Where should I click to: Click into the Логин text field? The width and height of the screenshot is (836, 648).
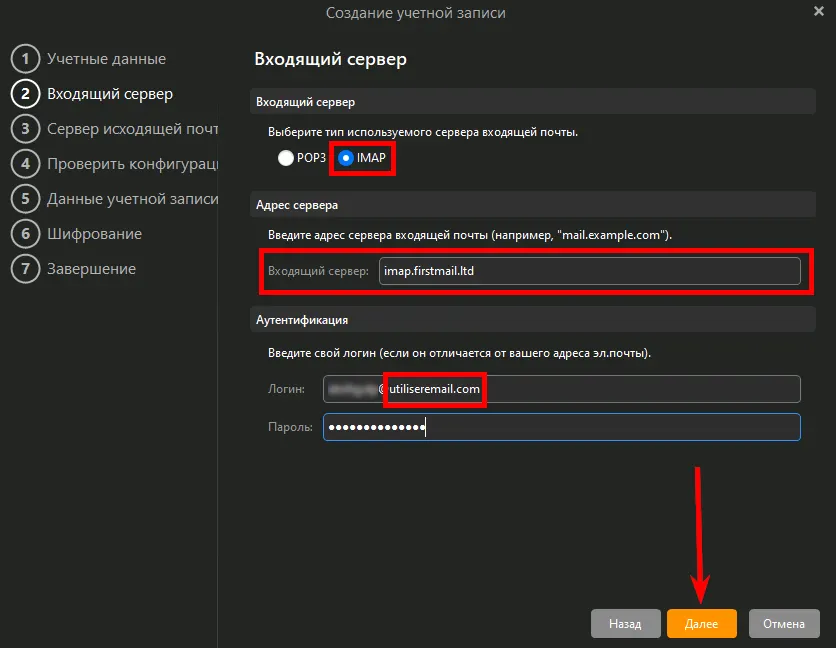tap(561, 389)
